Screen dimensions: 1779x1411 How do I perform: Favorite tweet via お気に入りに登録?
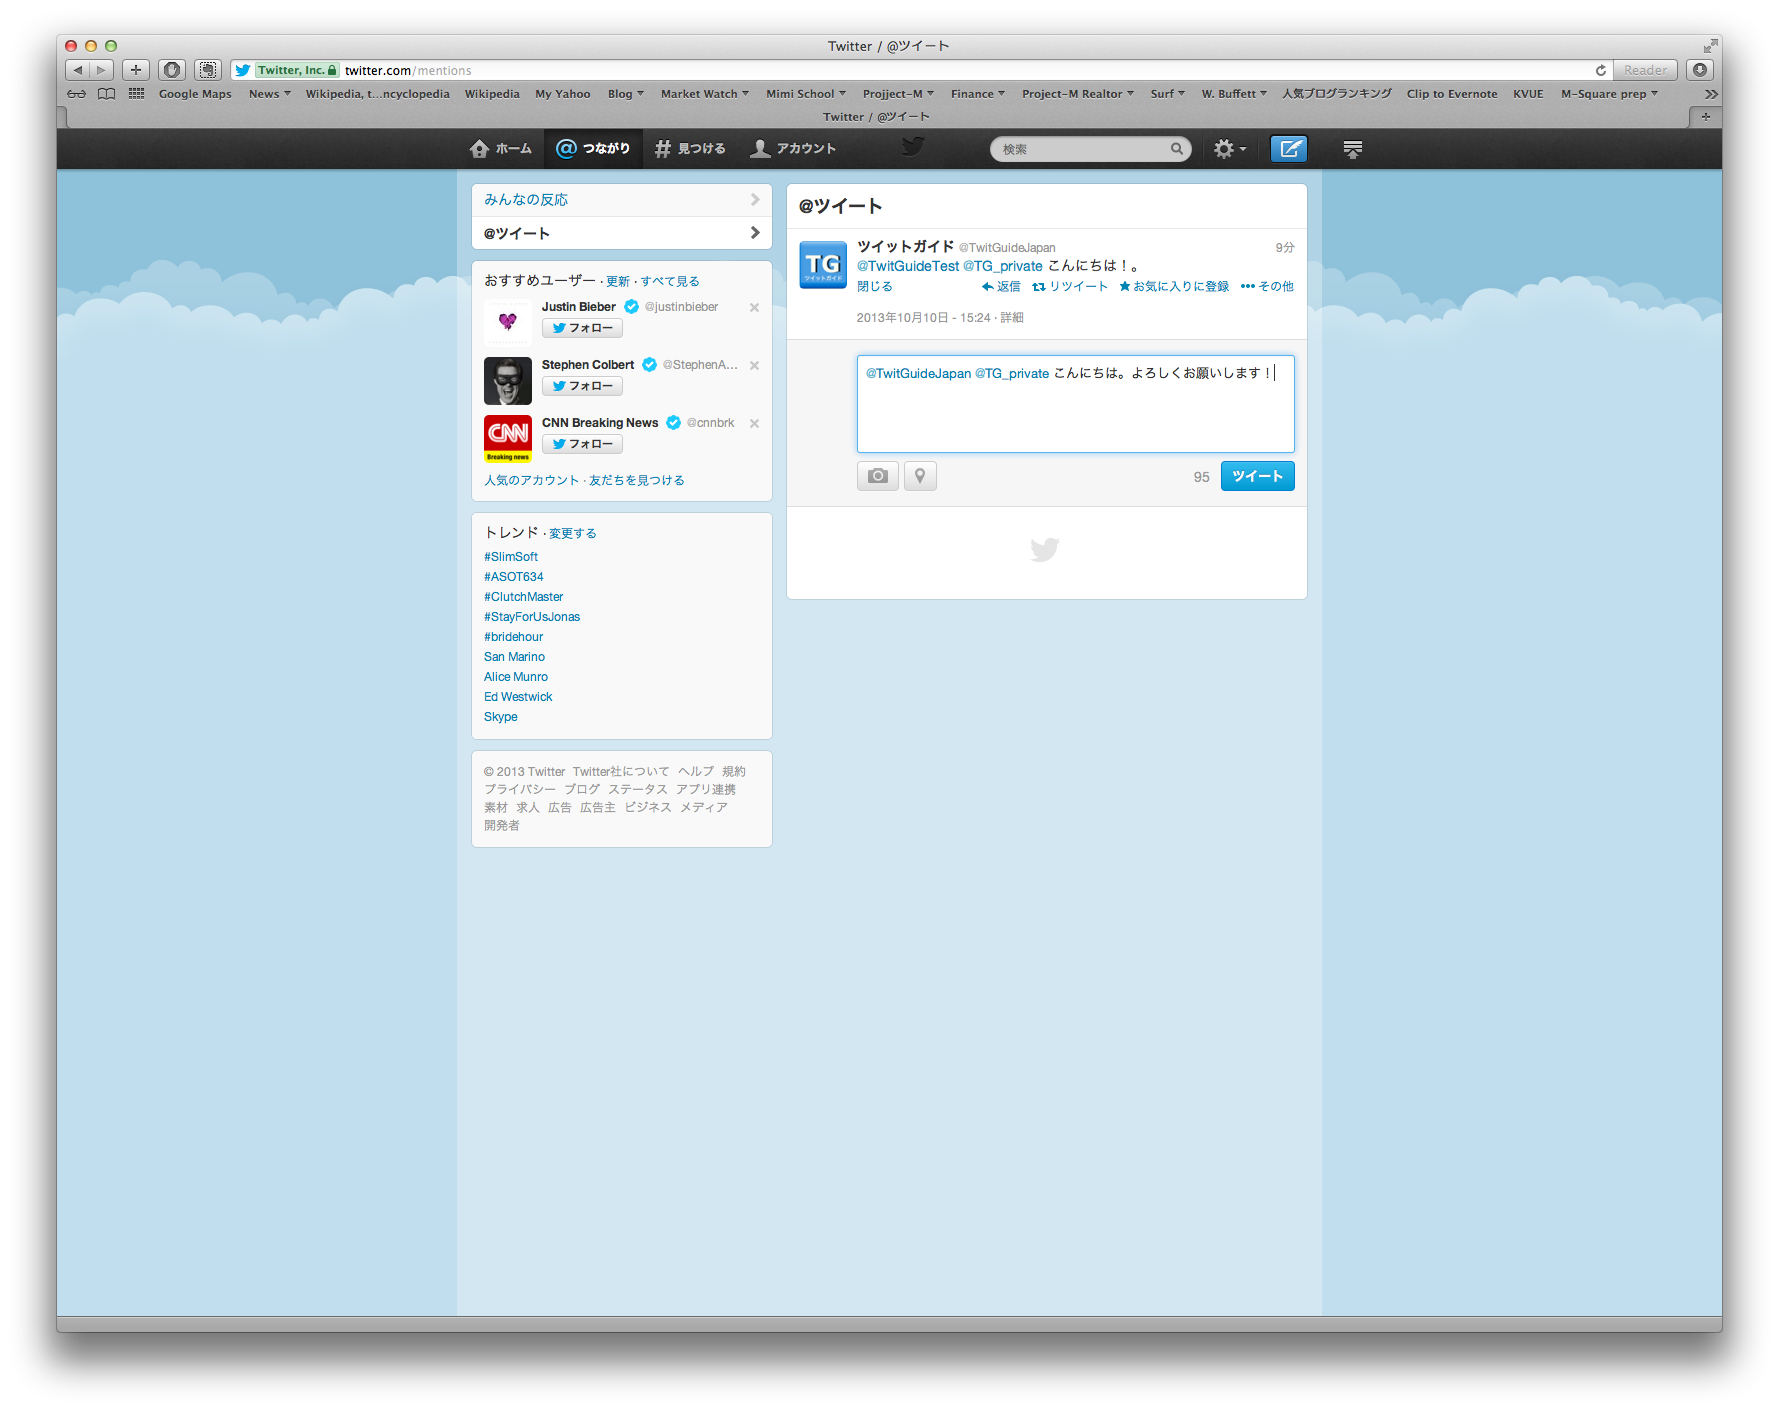pos(1174,287)
